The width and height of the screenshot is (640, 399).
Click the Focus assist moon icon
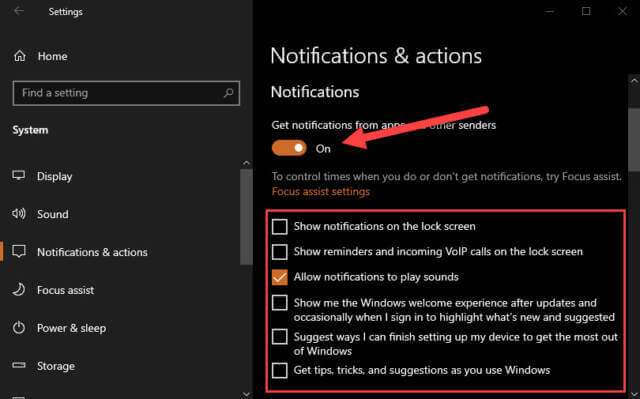click(x=19, y=290)
